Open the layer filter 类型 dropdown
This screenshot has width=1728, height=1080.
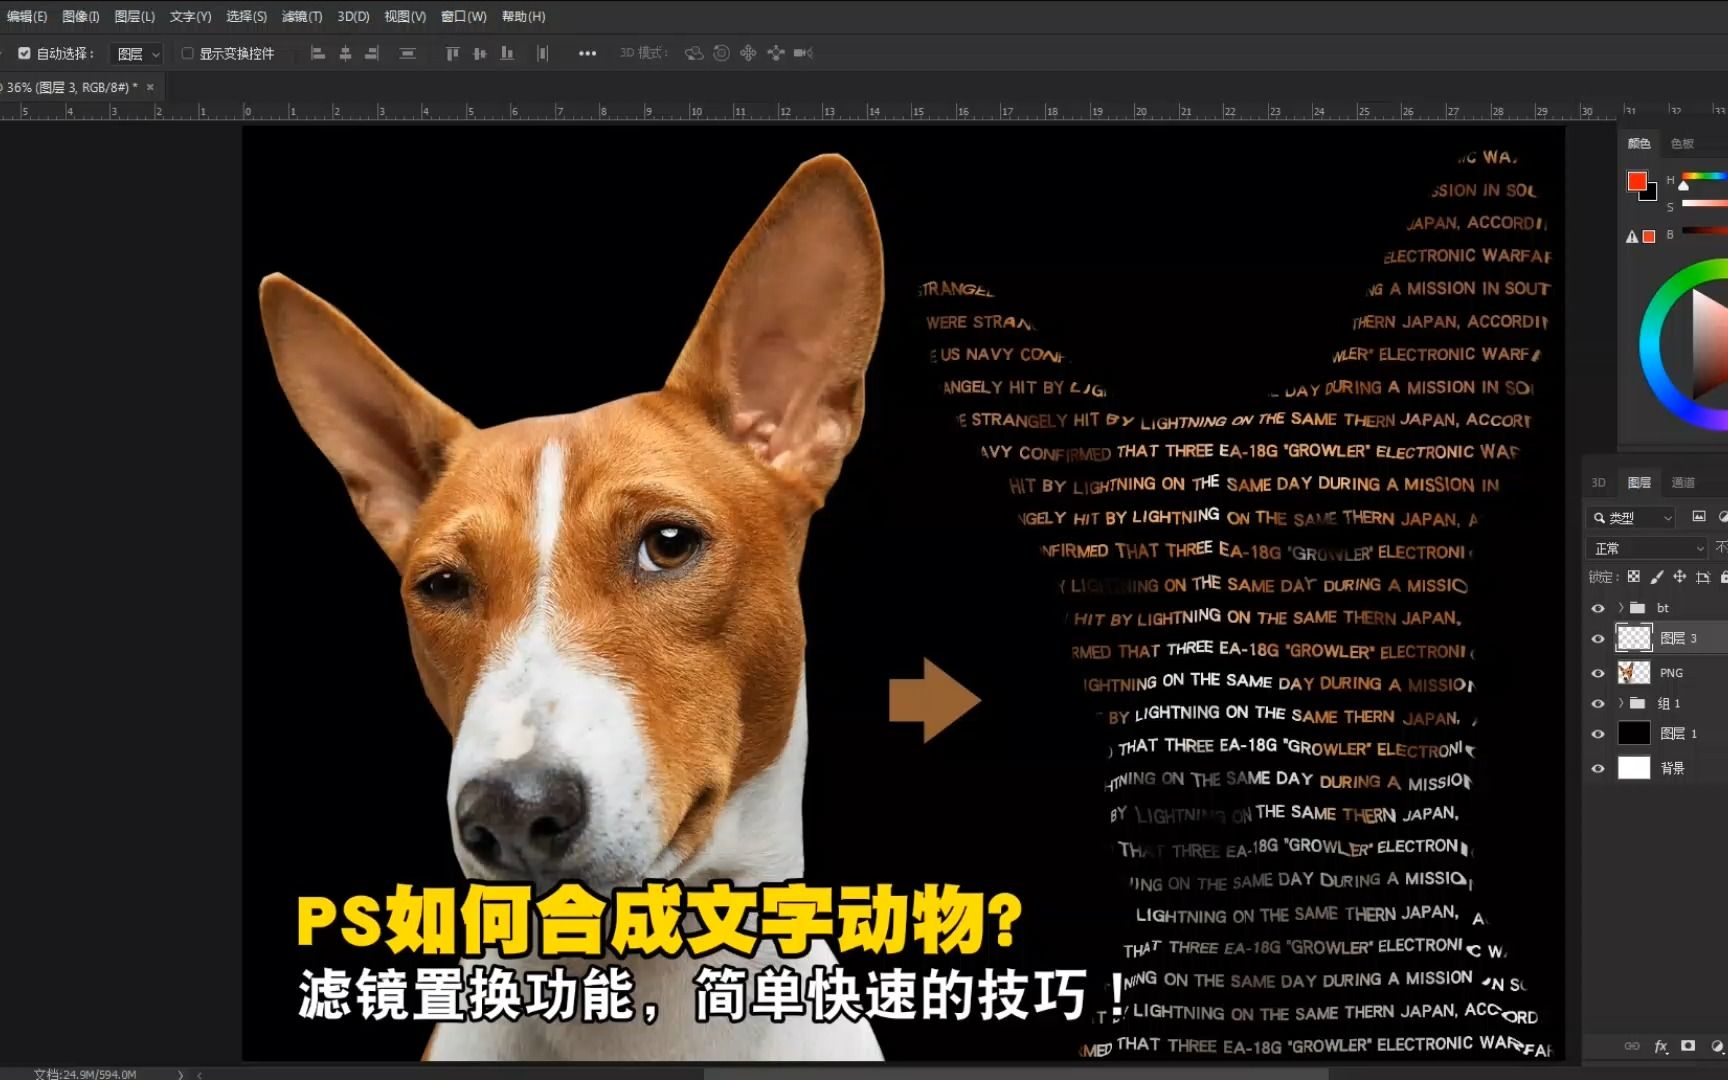(1630, 517)
